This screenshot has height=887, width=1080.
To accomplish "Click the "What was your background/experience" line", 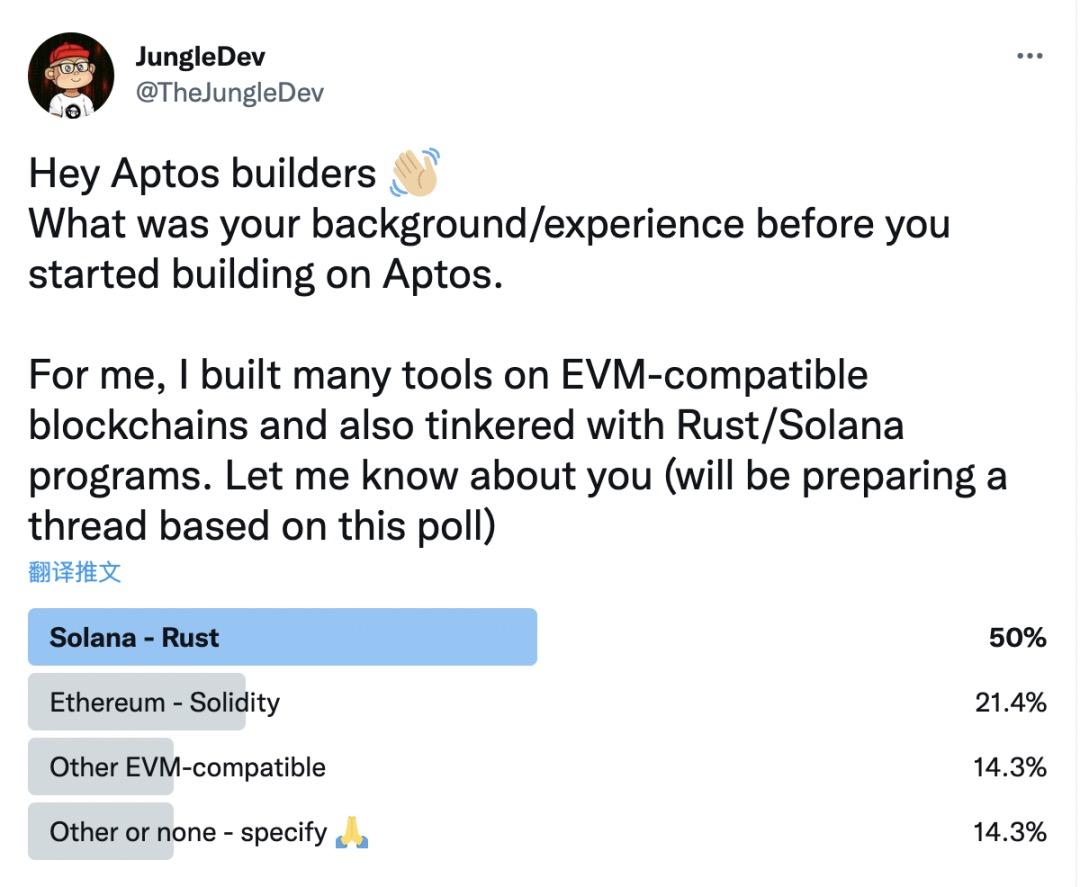I will point(488,224).
